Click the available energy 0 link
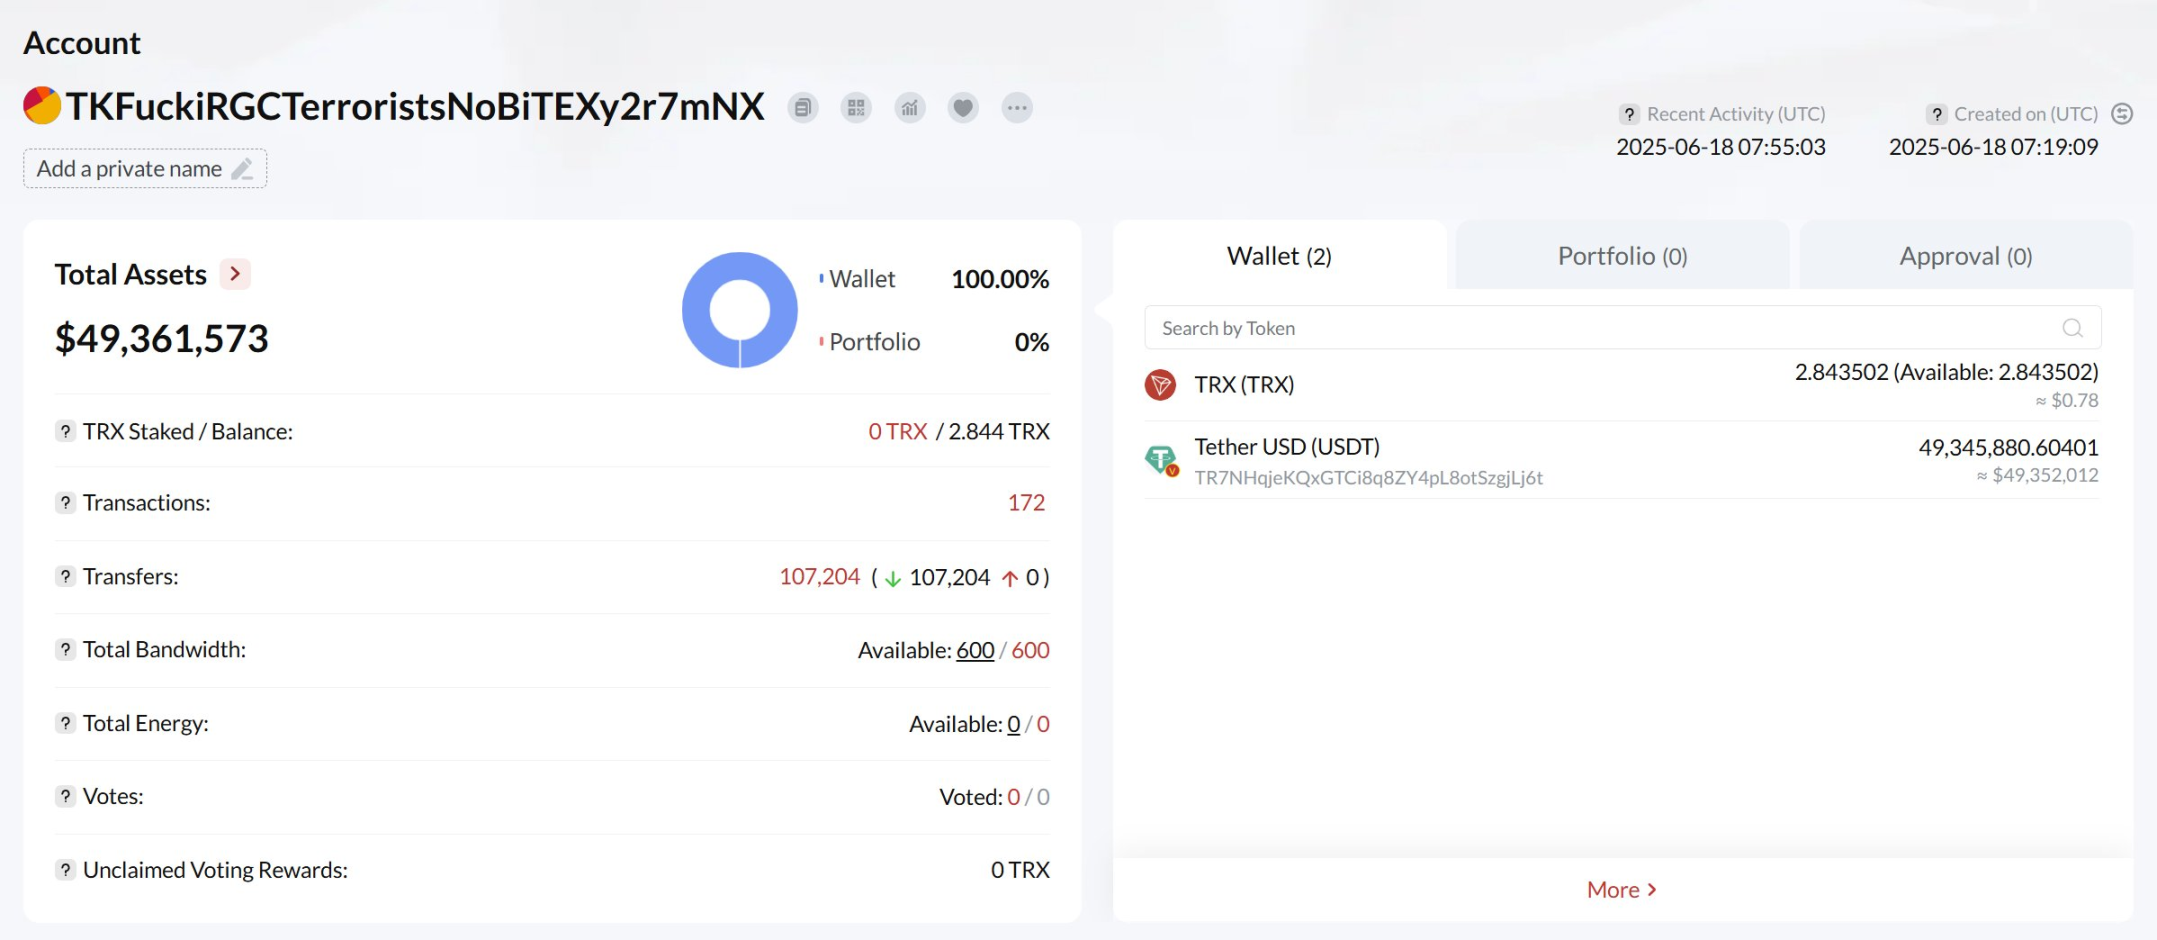Image resolution: width=2157 pixels, height=940 pixels. [1014, 724]
